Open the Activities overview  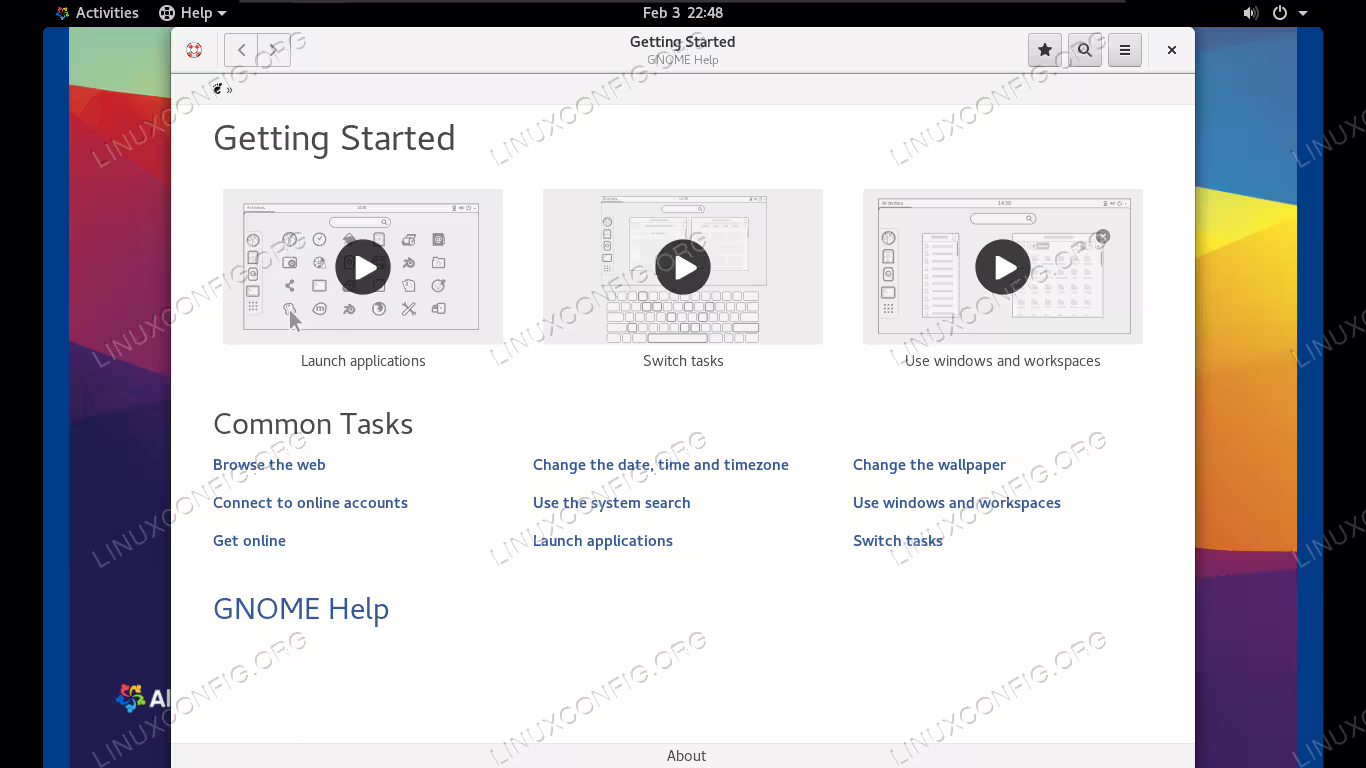pyautogui.click(x=97, y=13)
